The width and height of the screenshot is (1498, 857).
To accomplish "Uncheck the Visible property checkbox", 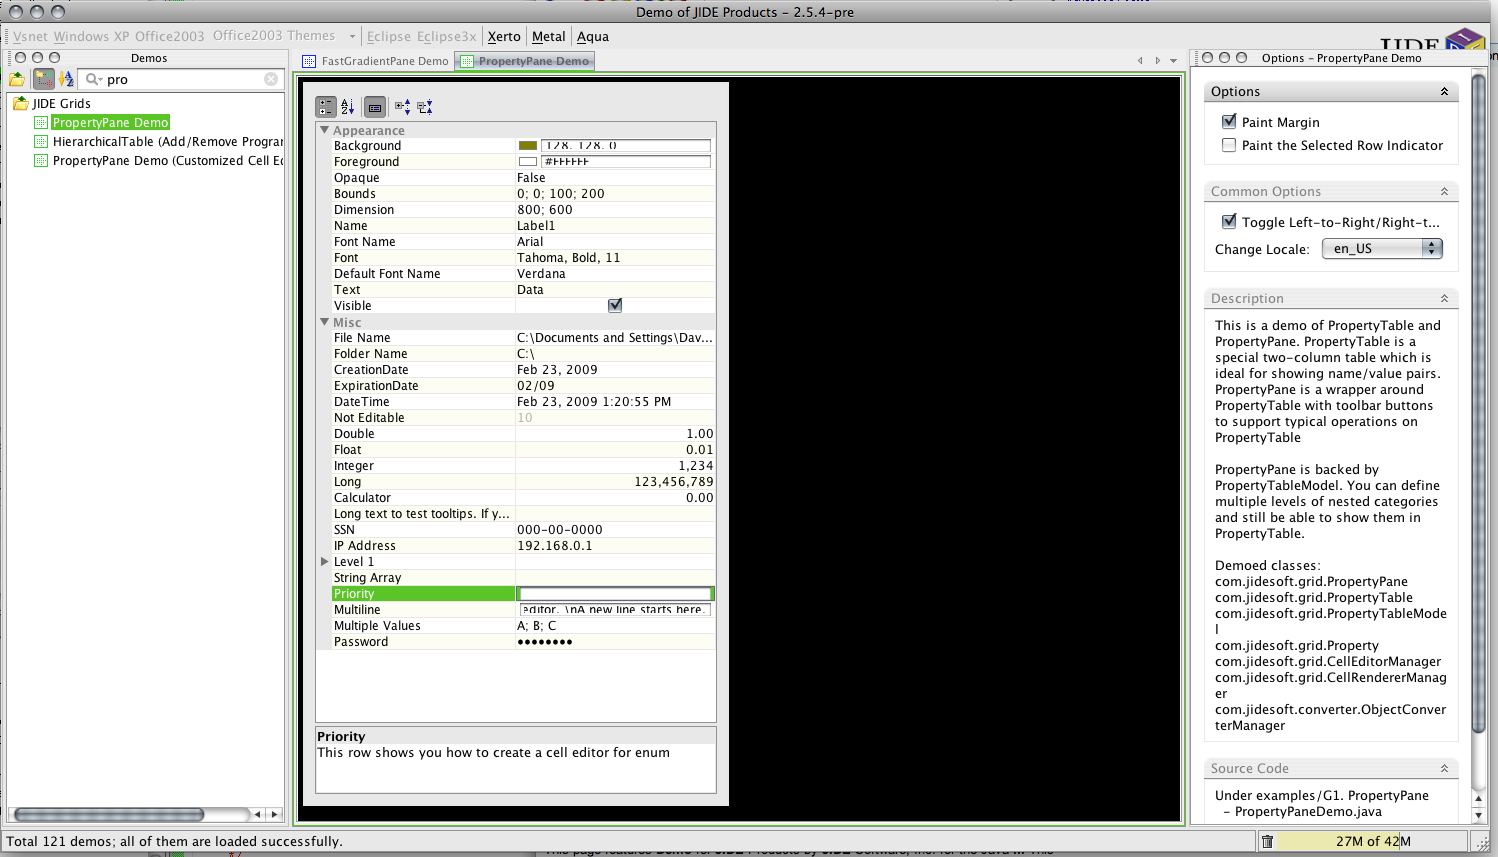I will click(x=615, y=305).
